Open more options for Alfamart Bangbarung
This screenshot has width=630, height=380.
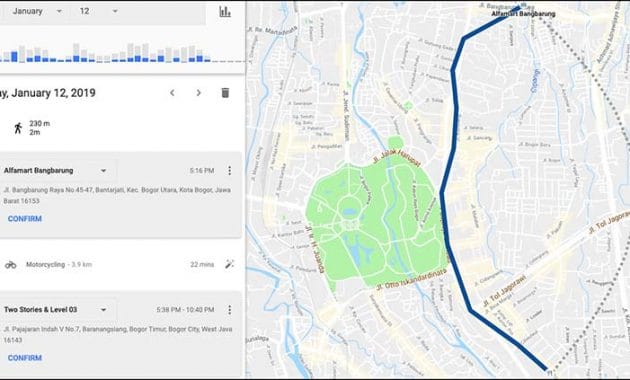pyautogui.click(x=229, y=171)
